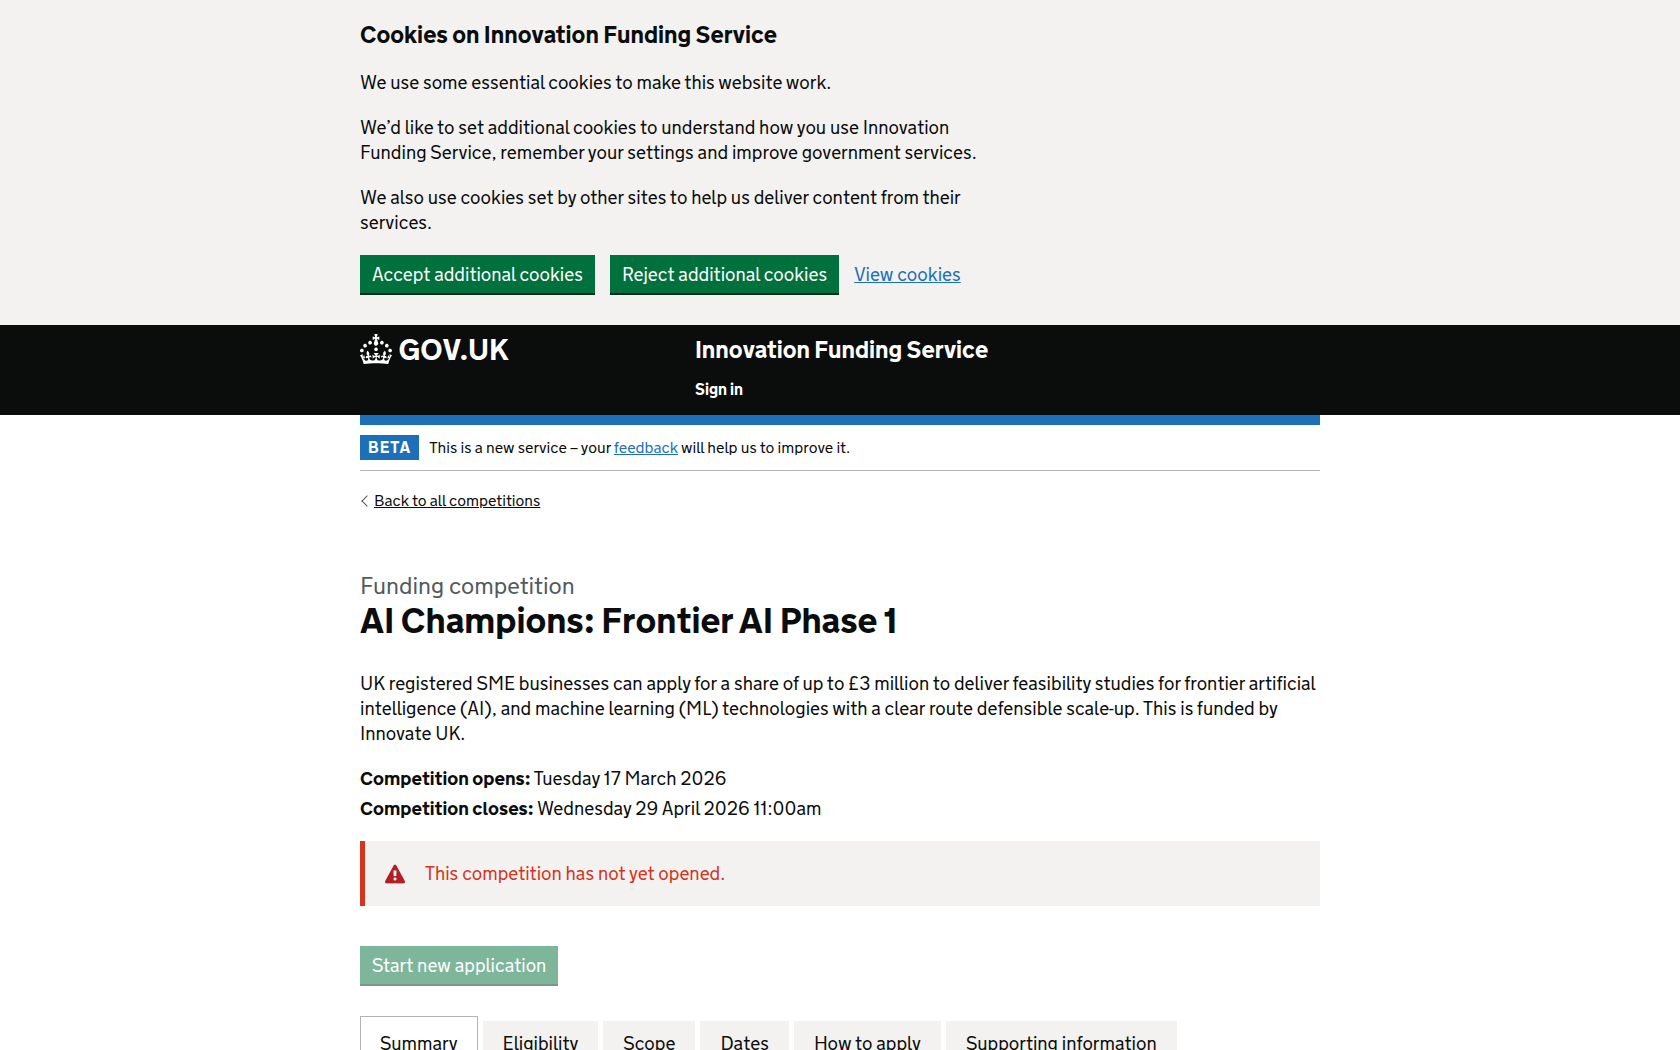Go back to all competitions
This screenshot has width=1680, height=1050.
point(457,501)
